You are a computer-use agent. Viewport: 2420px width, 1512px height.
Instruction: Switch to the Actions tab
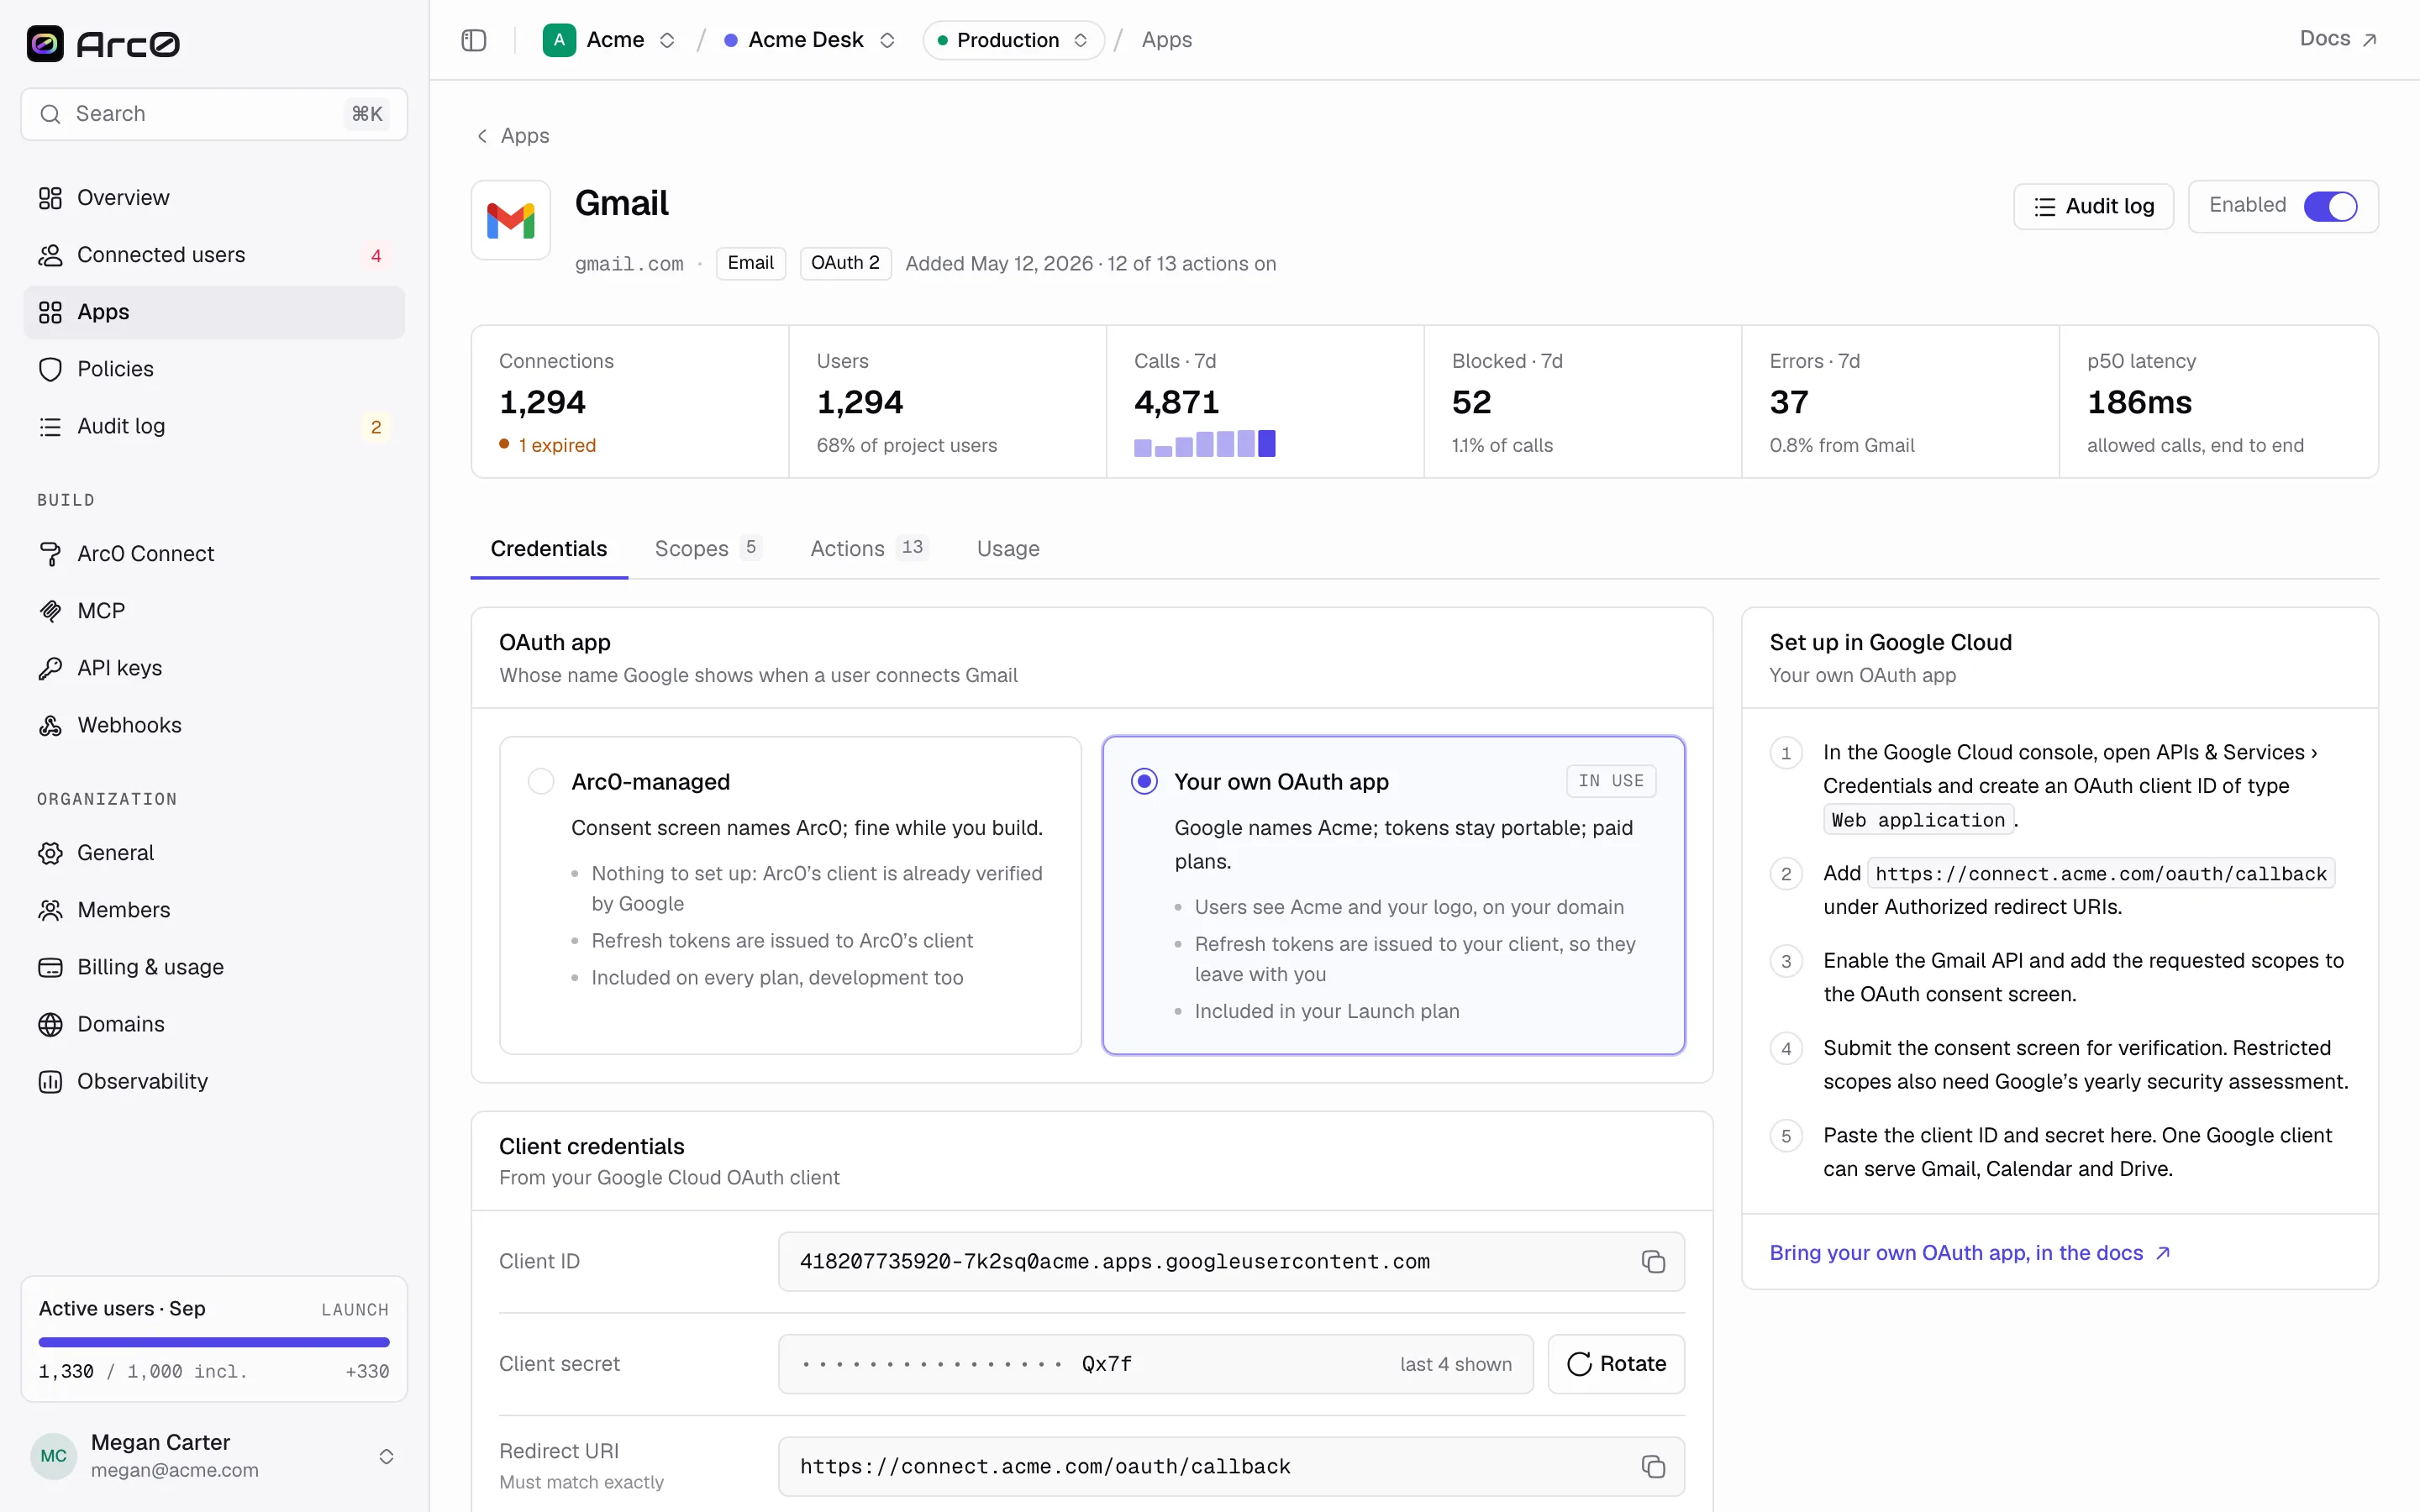coord(869,549)
